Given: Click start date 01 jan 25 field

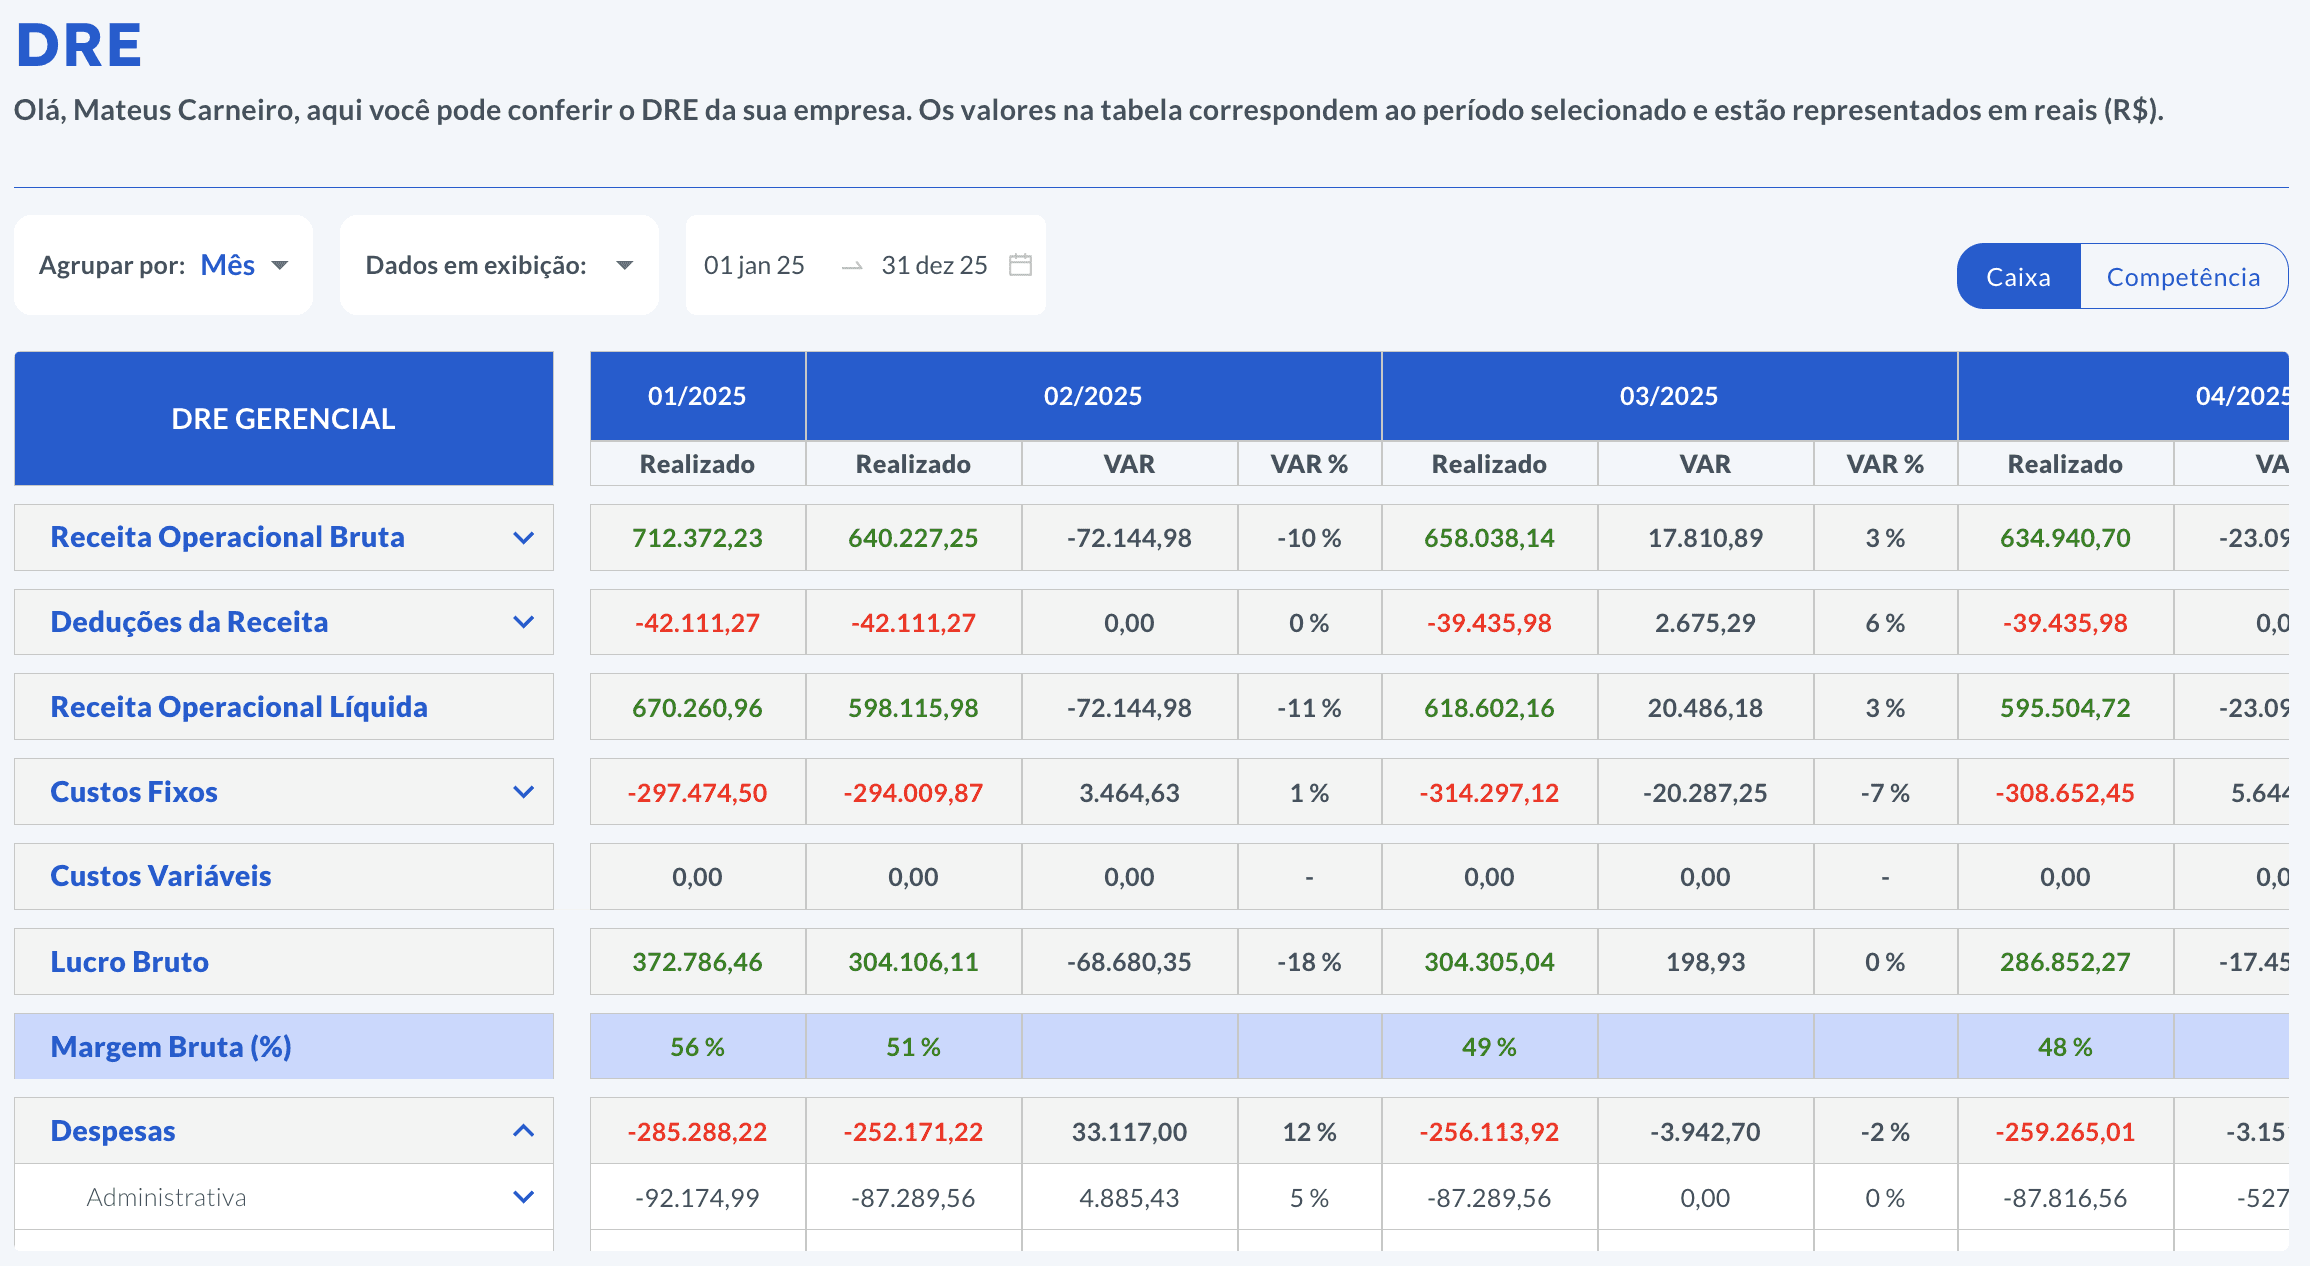Looking at the screenshot, I should pyautogui.click(x=754, y=265).
